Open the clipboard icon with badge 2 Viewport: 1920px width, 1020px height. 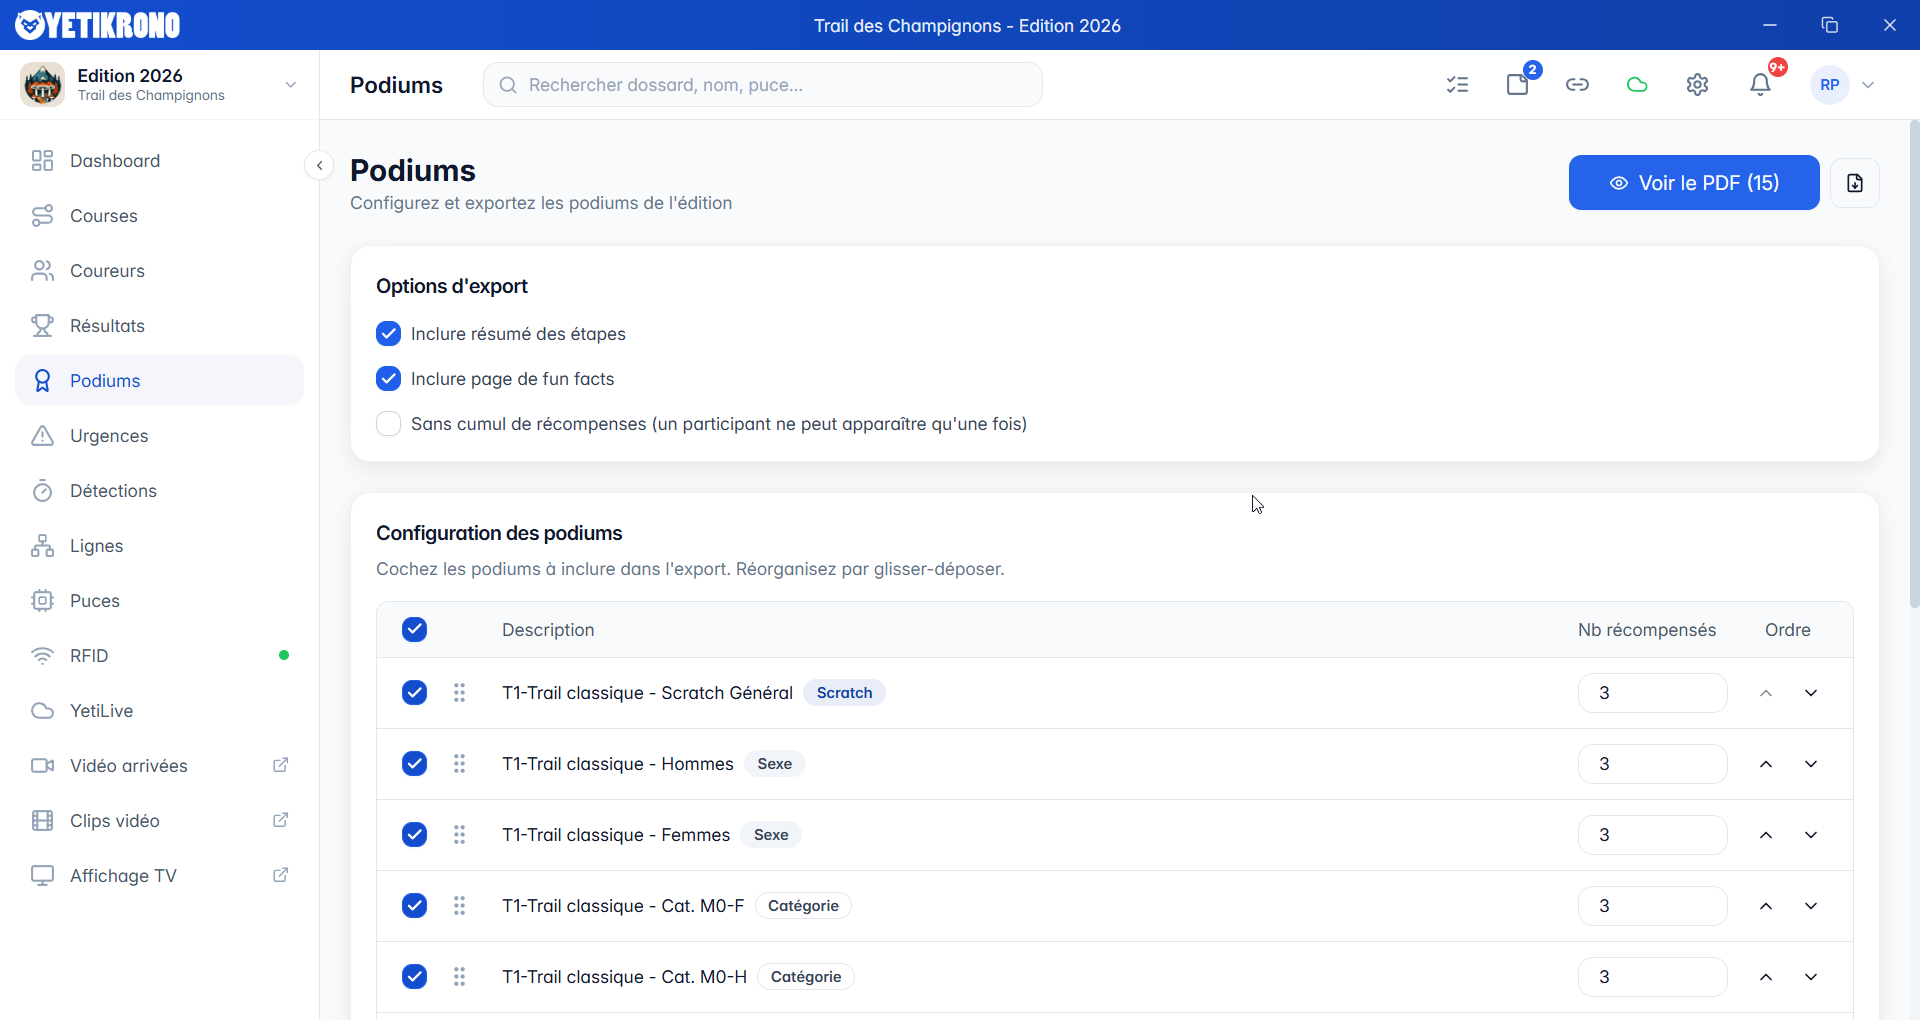tap(1517, 85)
